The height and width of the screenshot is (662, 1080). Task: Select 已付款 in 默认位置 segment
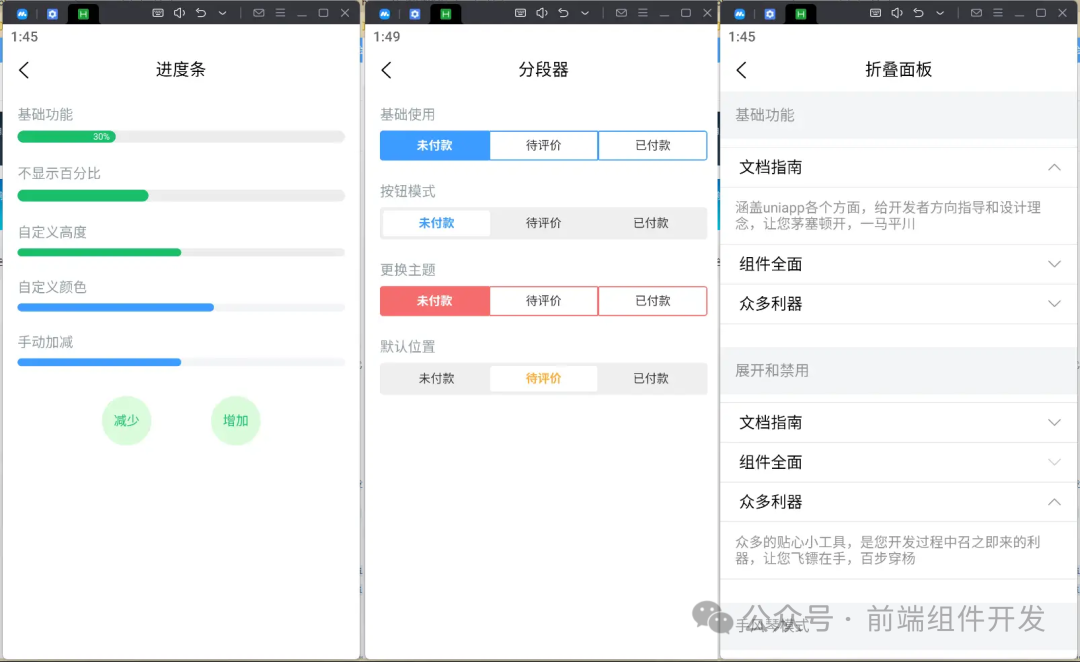point(651,379)
